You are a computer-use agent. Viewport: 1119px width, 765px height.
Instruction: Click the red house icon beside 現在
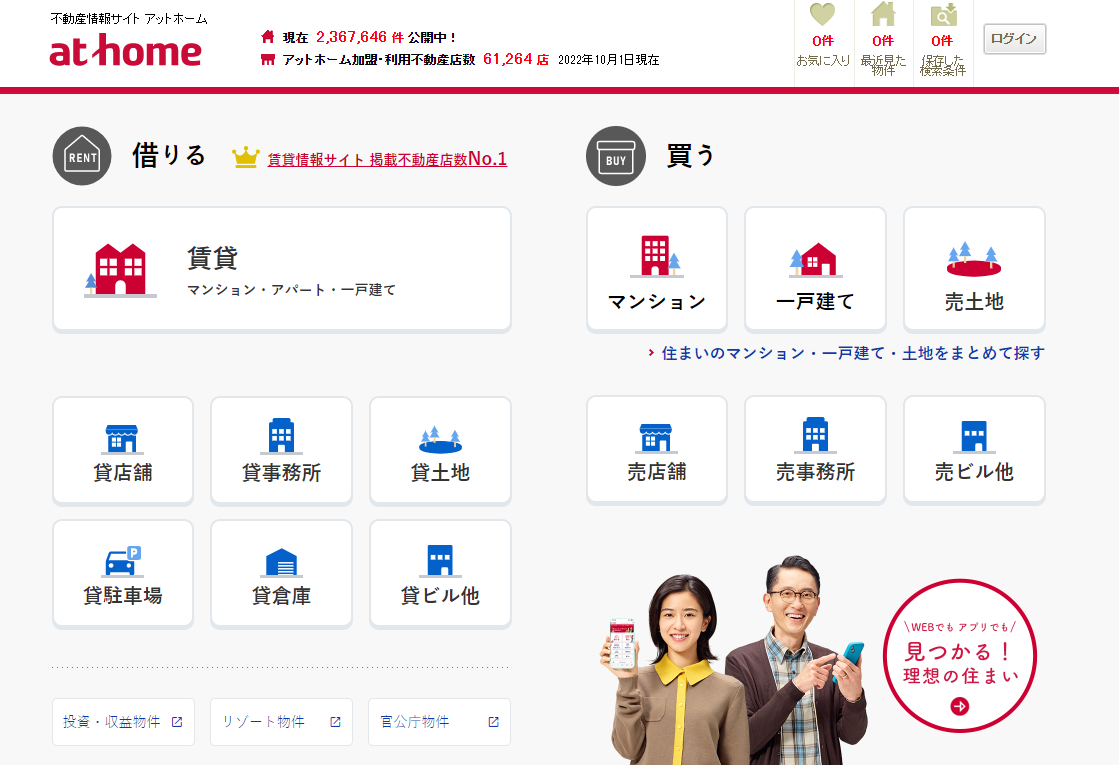[268, 36]
